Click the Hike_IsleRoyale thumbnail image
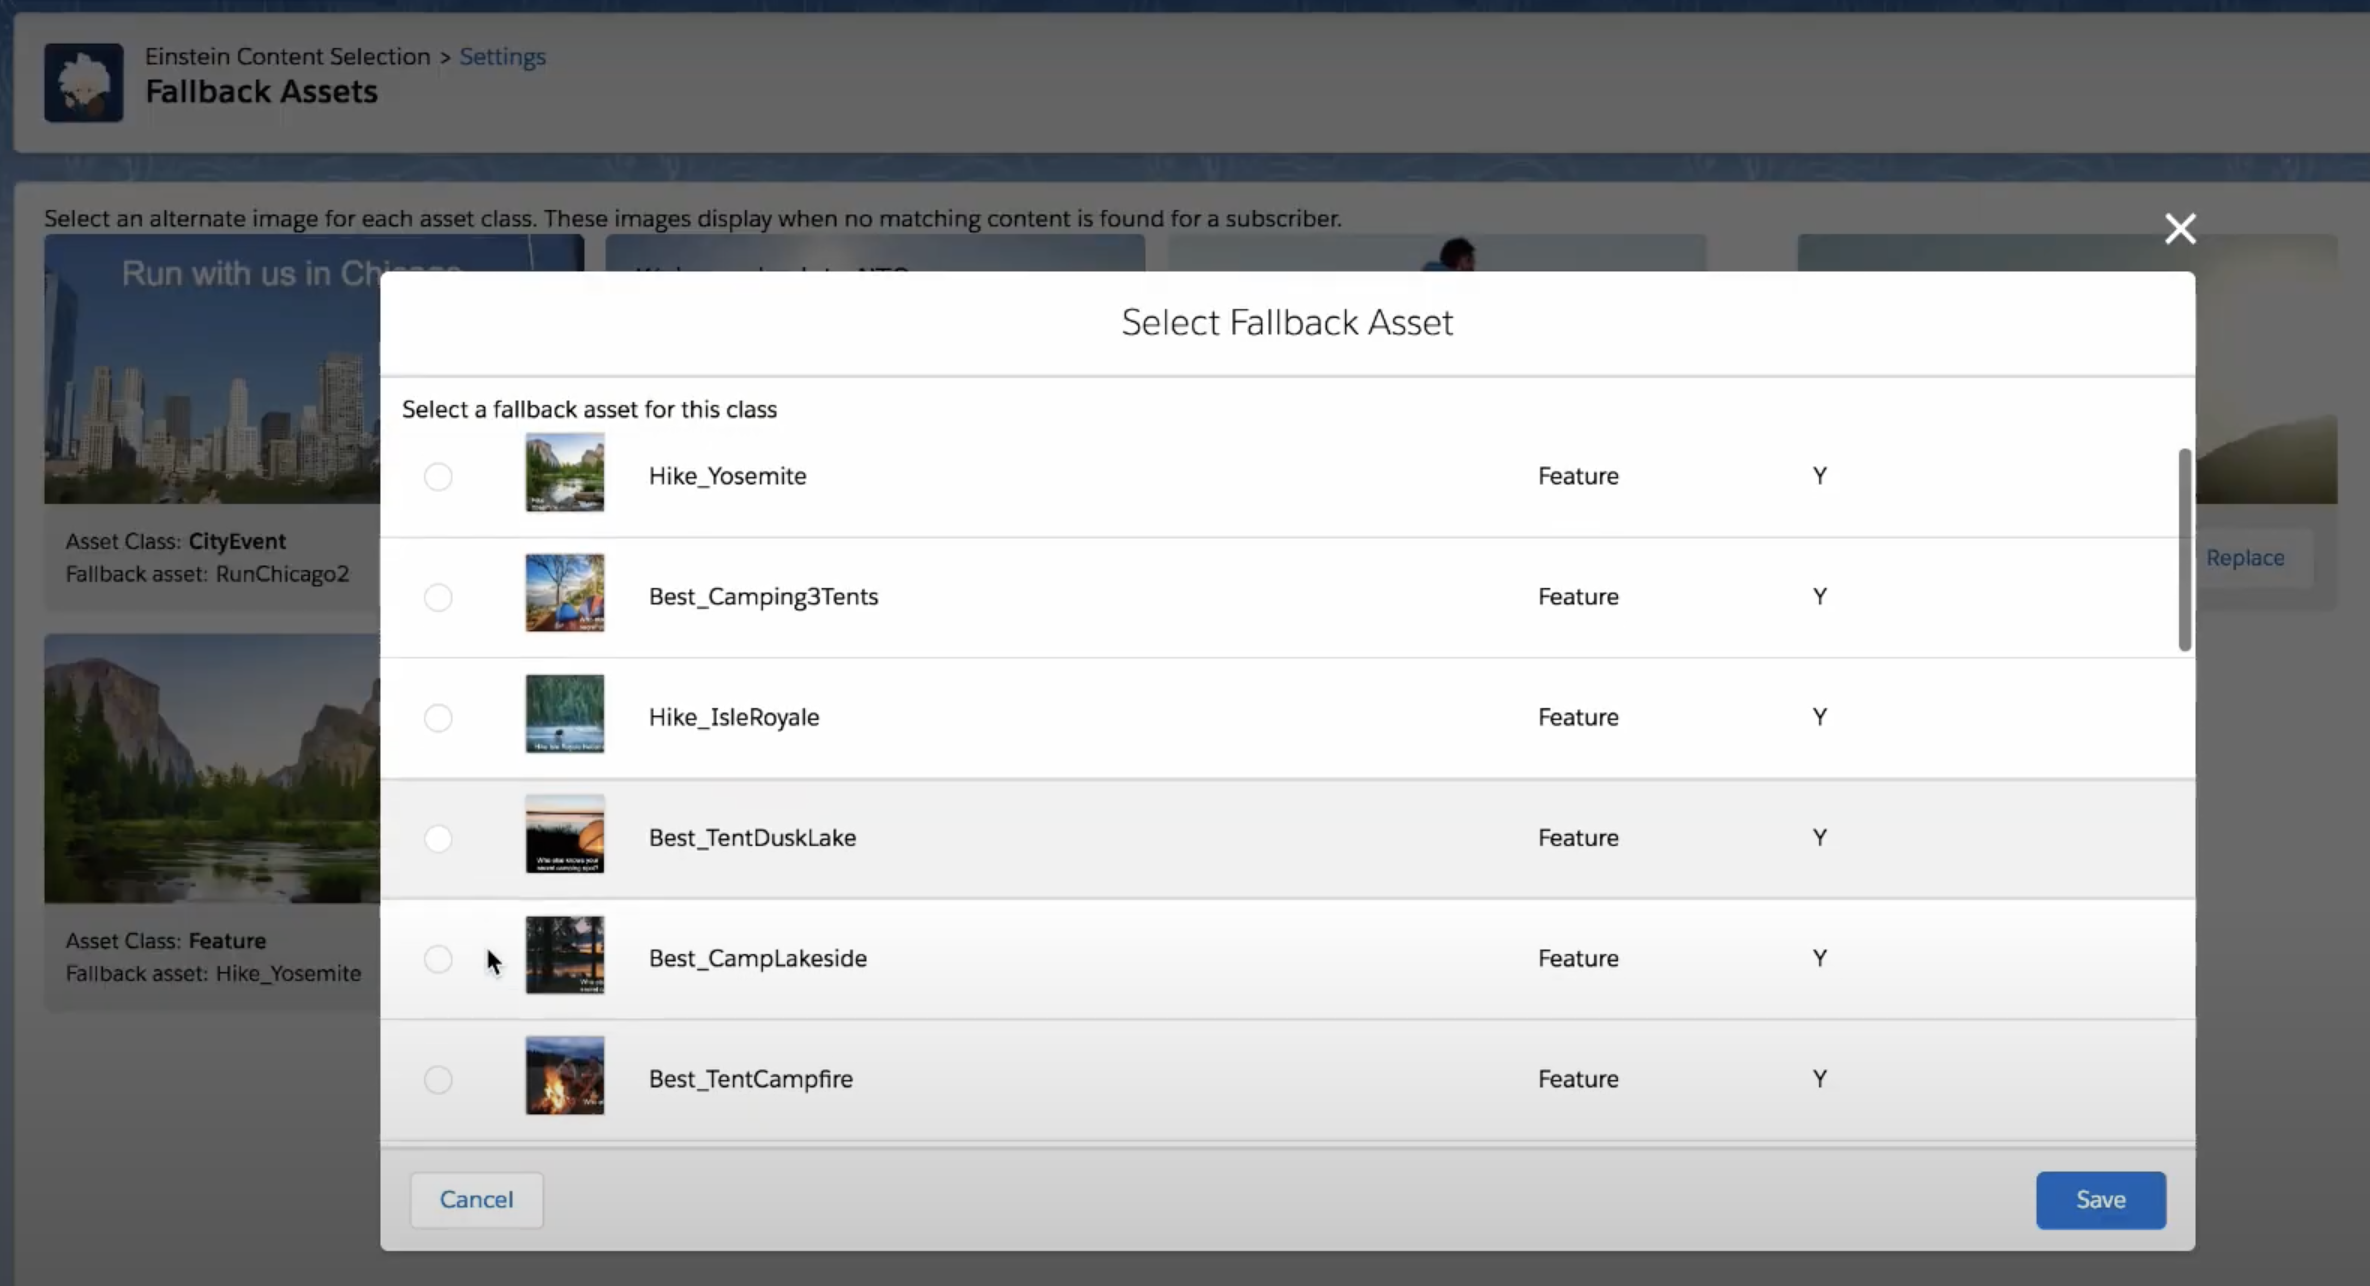 565,714
